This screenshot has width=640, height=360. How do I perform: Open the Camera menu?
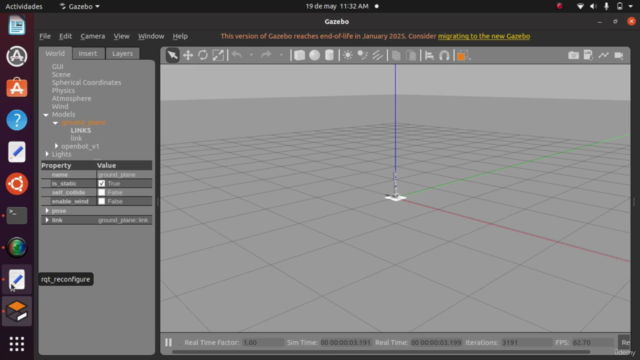[x=93, y=36]
